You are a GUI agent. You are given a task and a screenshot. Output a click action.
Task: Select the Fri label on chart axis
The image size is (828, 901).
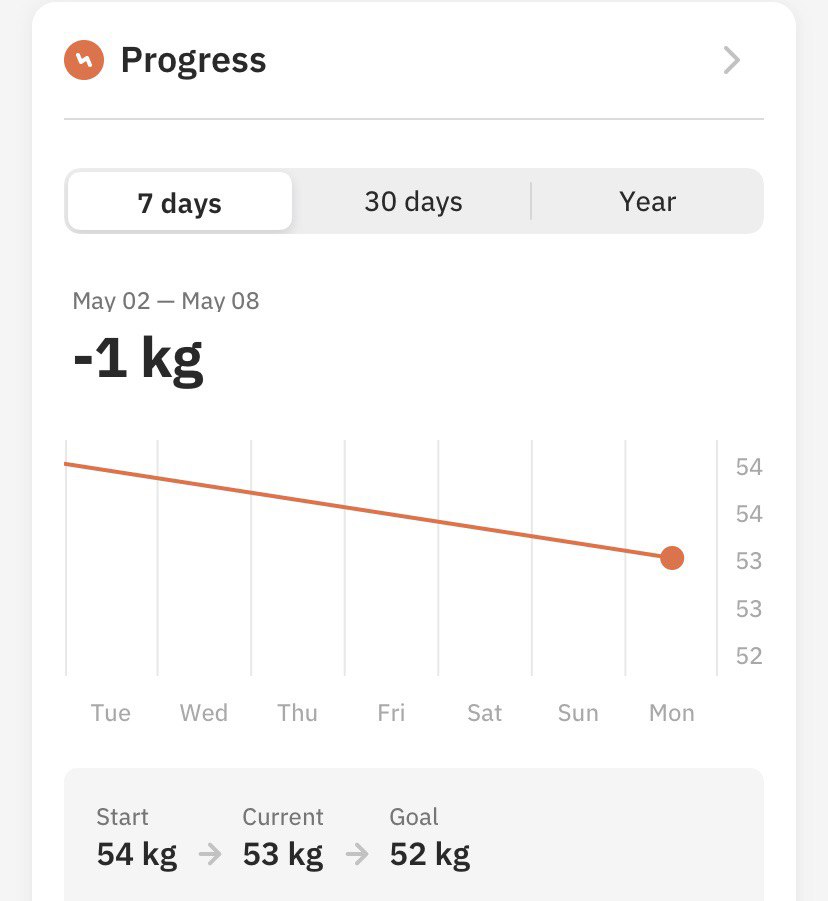(x=391, y=713)
